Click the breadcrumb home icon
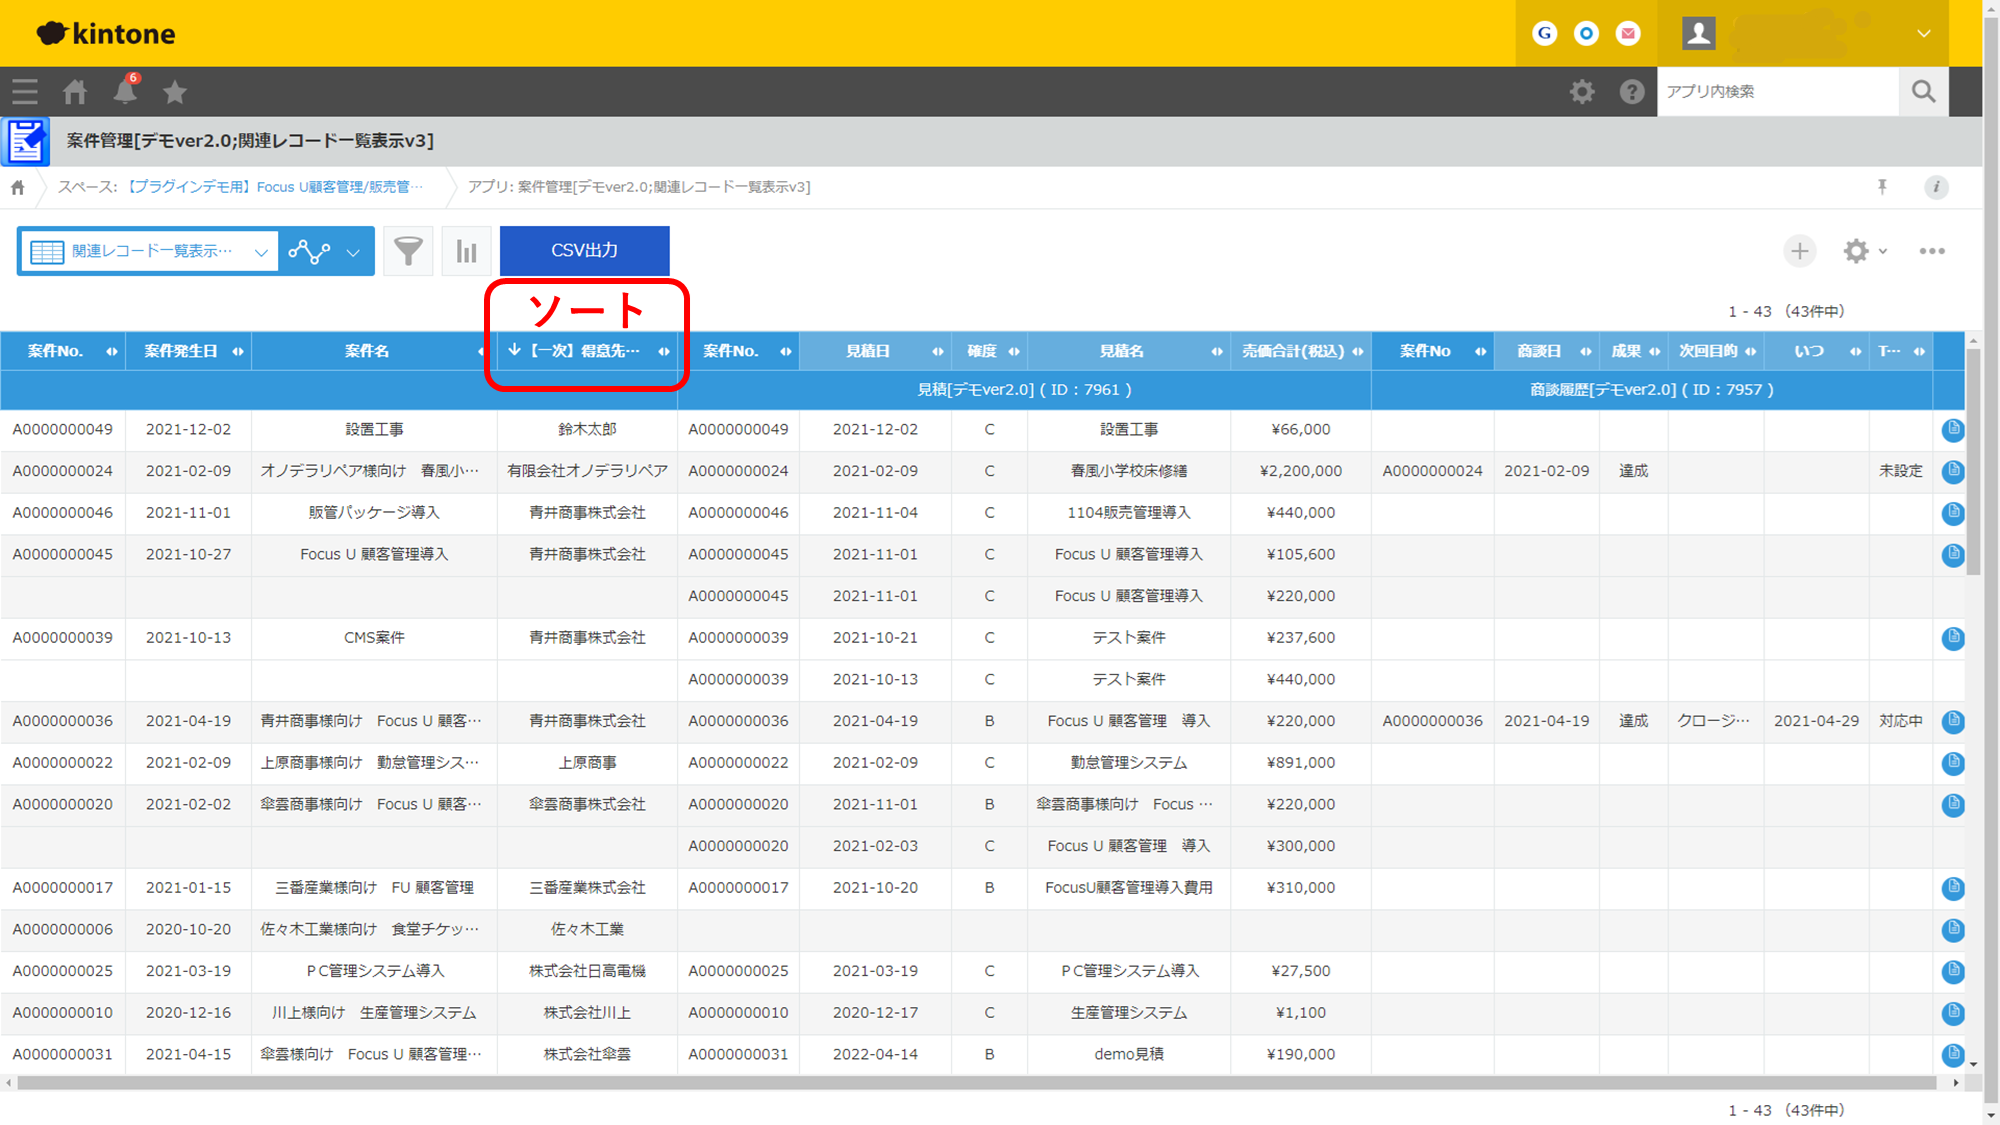The height and width of the screenshot is (1125, 2000). point(18,187)
